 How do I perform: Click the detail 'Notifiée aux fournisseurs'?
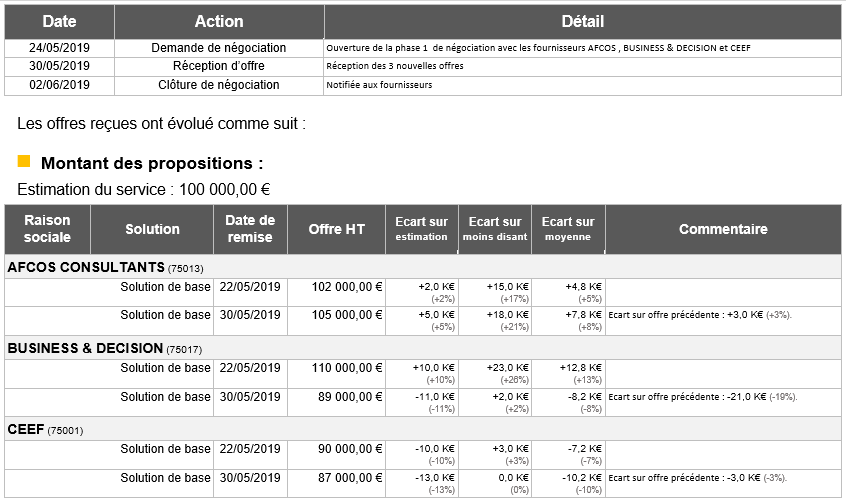[x=379, y=85]
